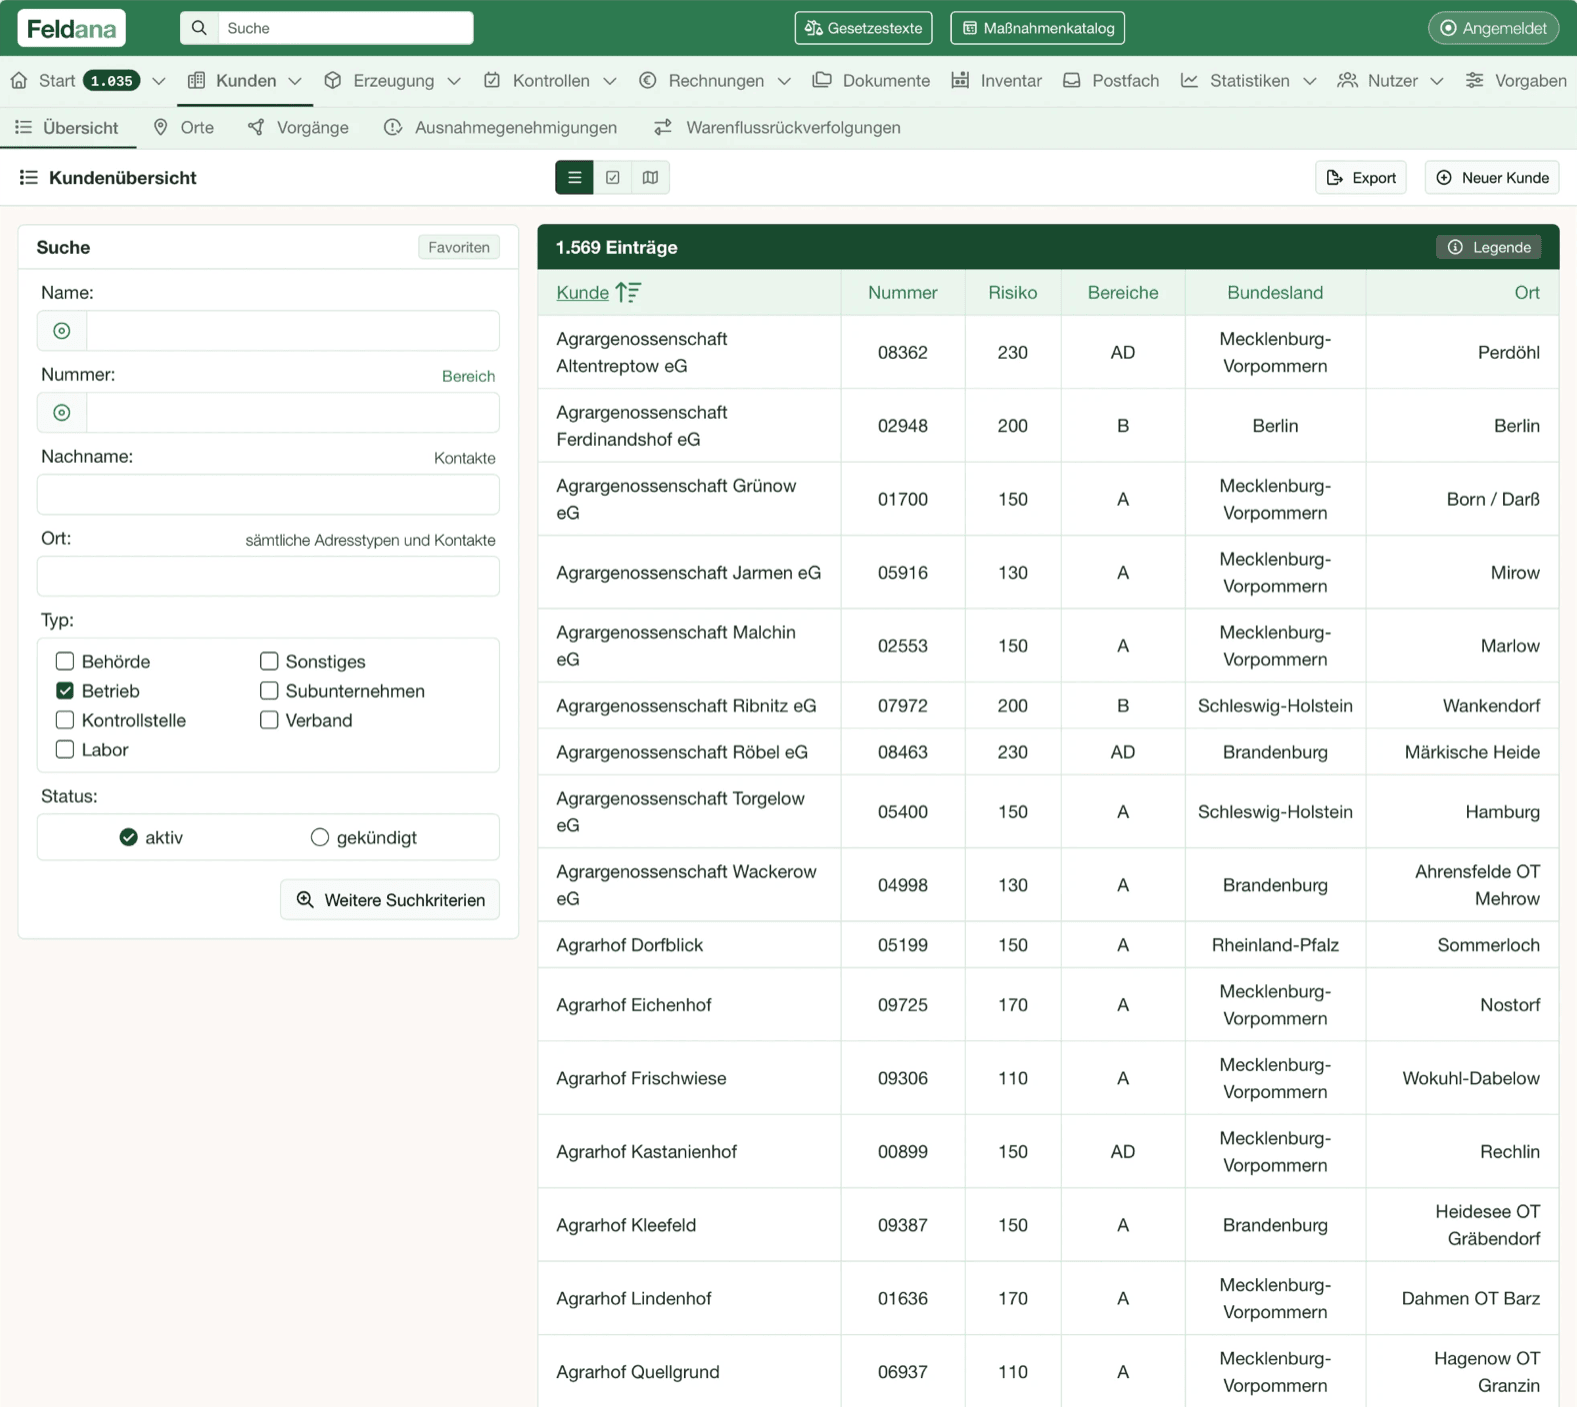Image resolution: width=1577 pixels, height=1407 pixels.
Task: Switch to the Warenflussrückverfolgungen tab
Action: pyautogui.click(x=777, y=128)
